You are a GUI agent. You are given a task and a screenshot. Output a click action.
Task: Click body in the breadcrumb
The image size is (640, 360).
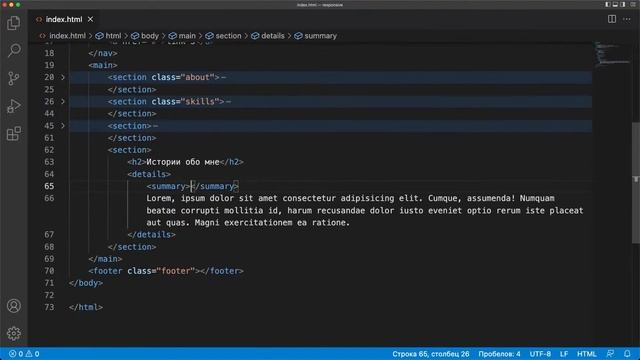(x=149, y=36)
